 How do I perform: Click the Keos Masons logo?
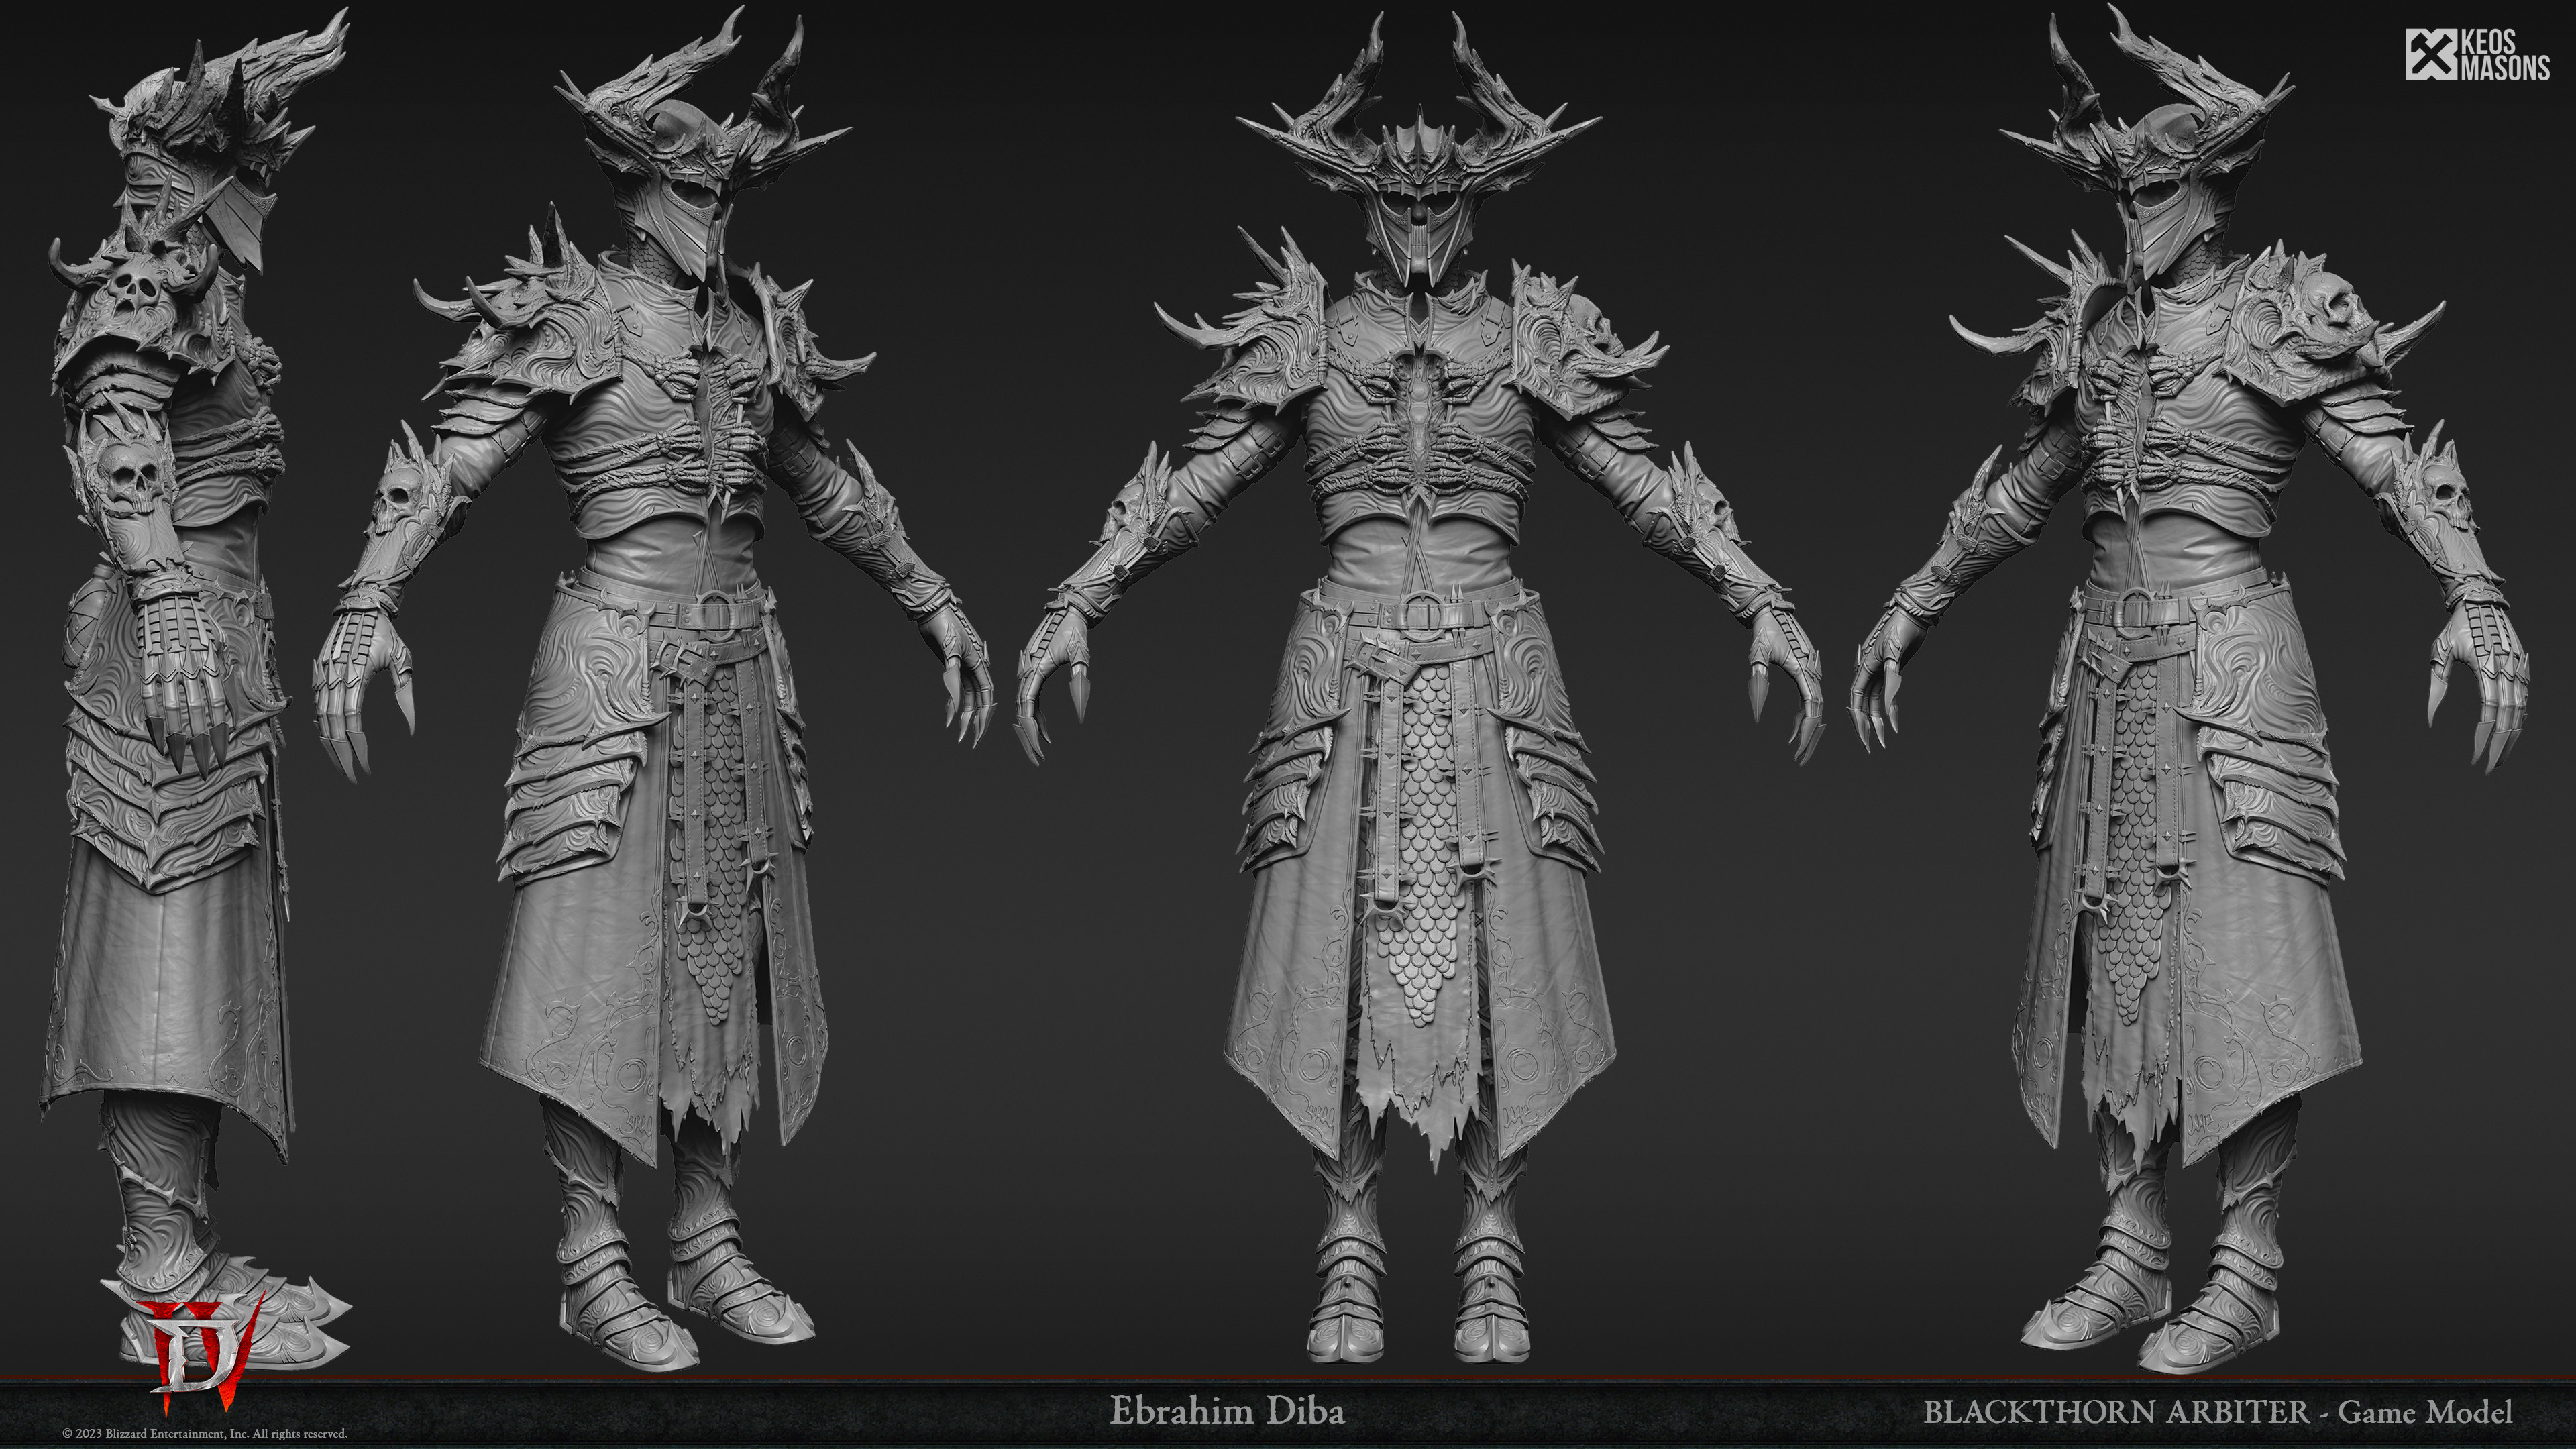(2477, 55)
